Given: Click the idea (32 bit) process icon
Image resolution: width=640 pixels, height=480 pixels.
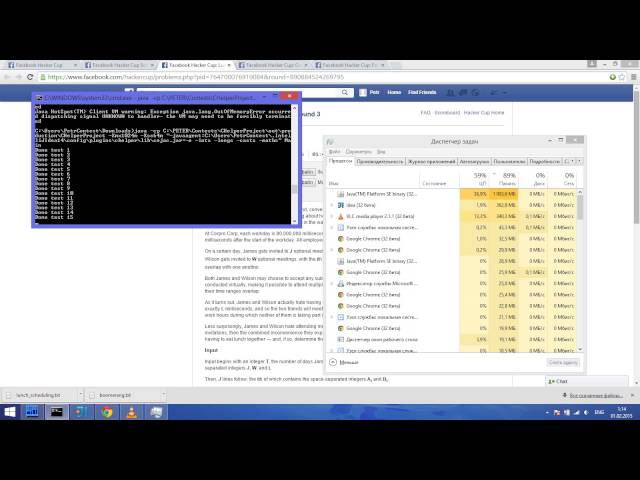Looking at the screenshot, I should point(340,205).
